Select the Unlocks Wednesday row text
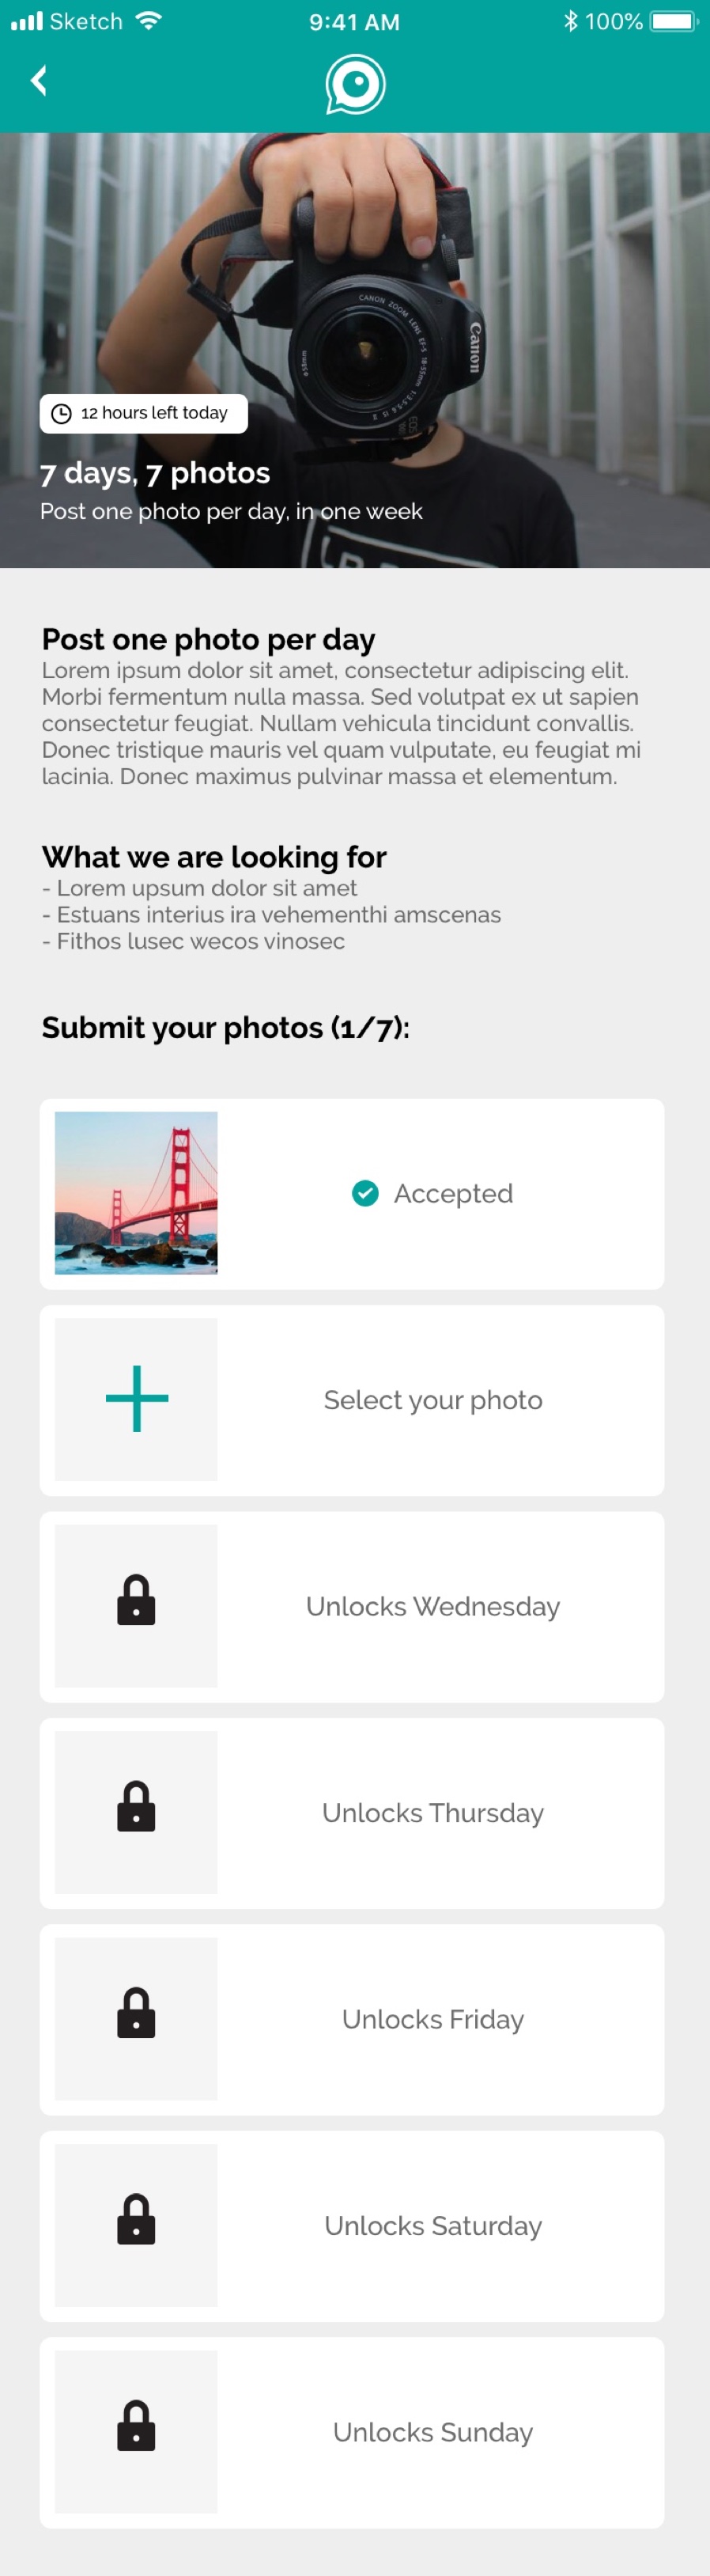The image size is (710, 2576). [x=433, y=1606]
